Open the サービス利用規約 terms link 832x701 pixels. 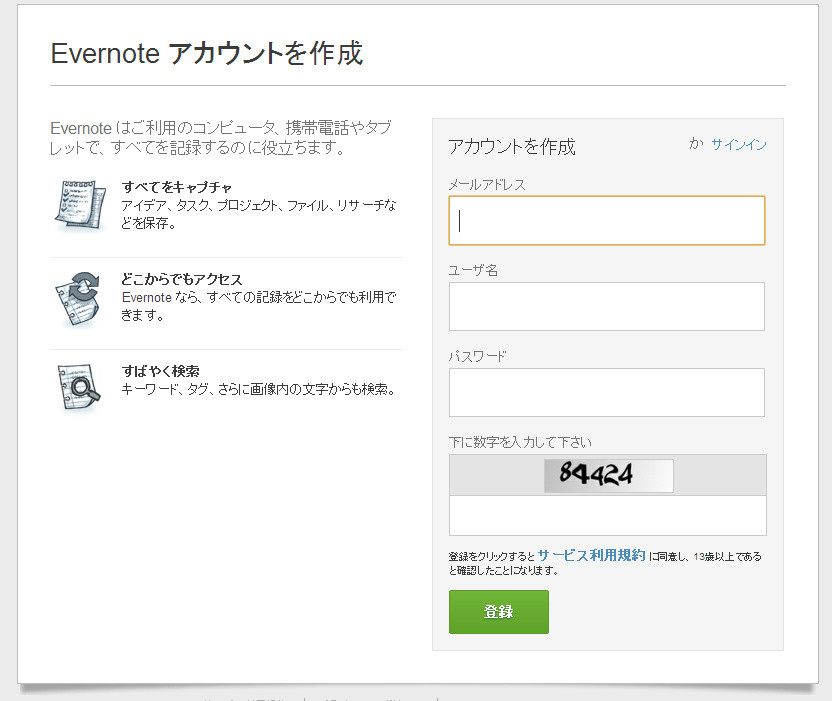point(591,555)
